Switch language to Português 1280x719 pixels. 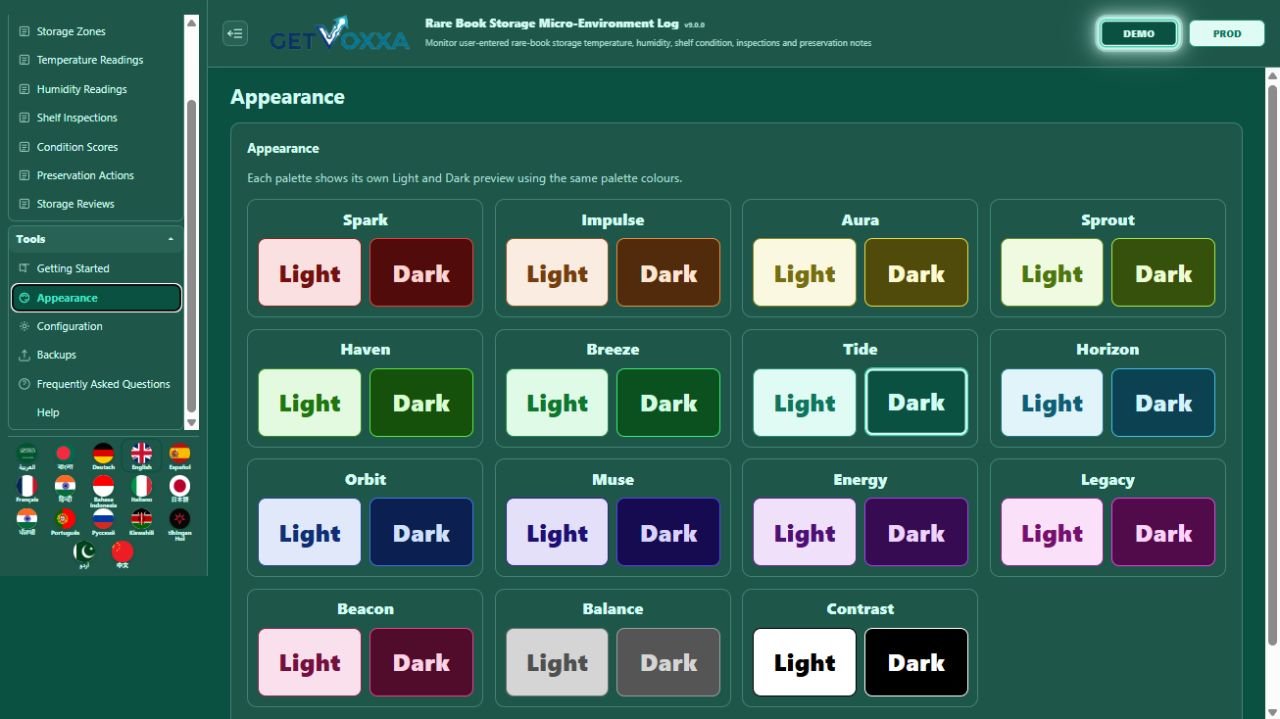tap(65, 523)
